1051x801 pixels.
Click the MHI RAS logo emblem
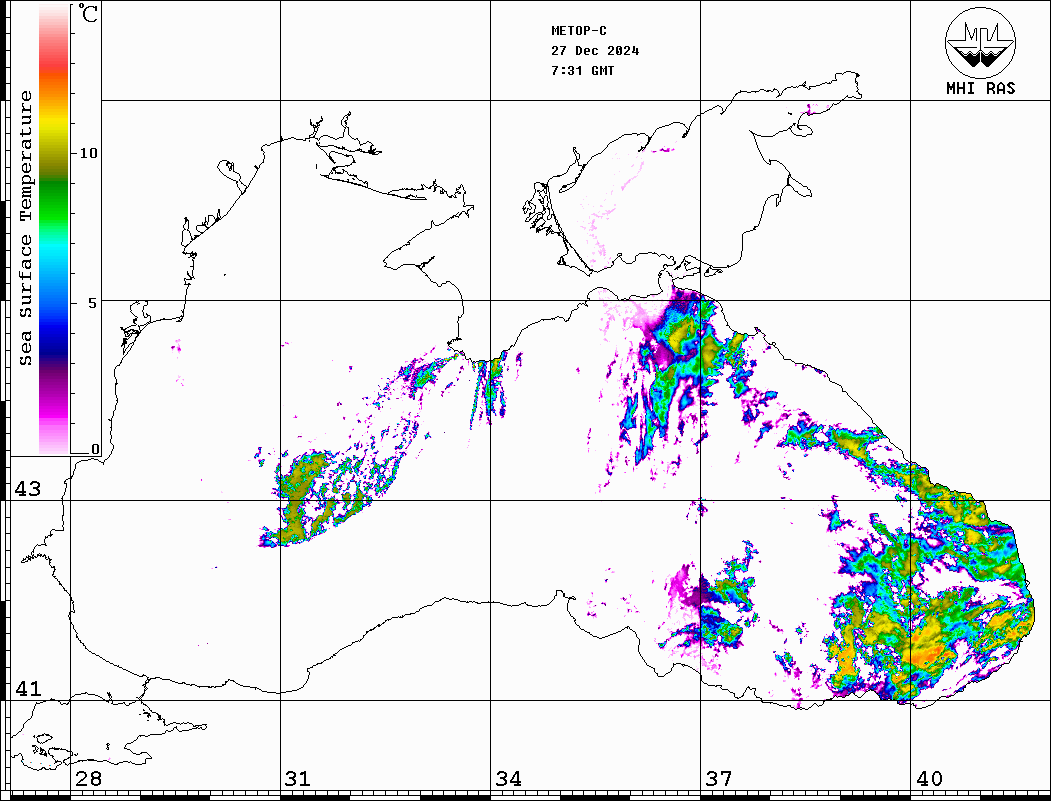click(x=981, y=42)
